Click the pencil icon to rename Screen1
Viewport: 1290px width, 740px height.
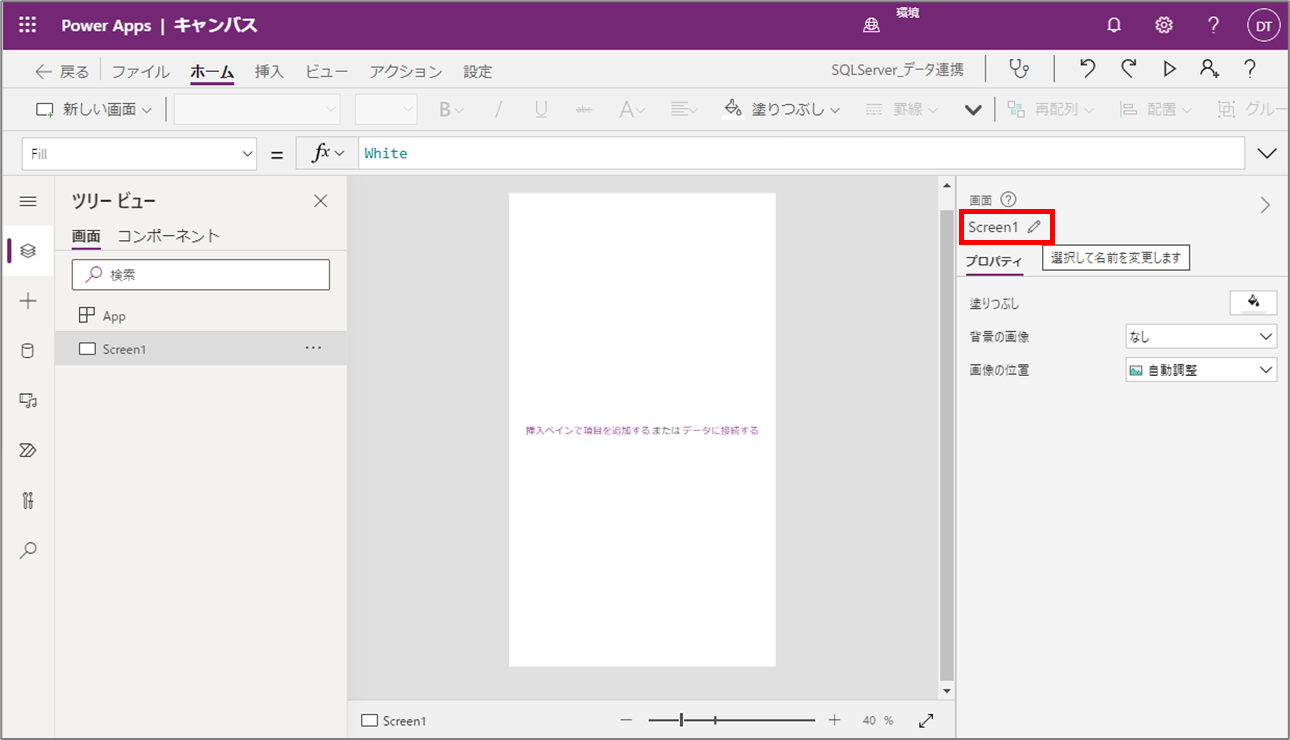click(1034, 227)
